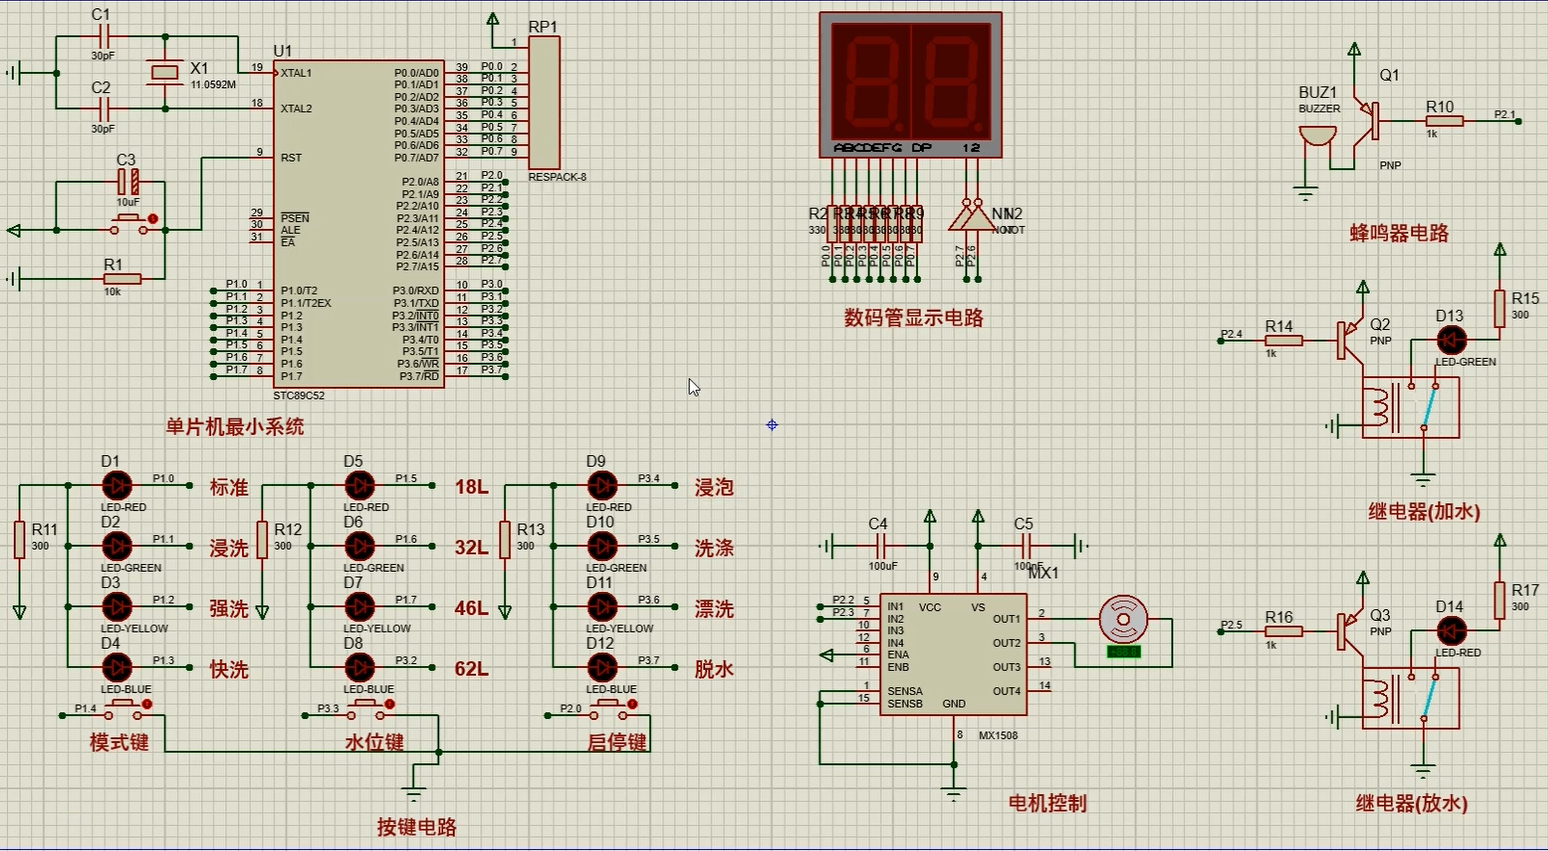
Task: Select the U1 STC89C52 microcontroller chip
Action: (x=358, y=224)
